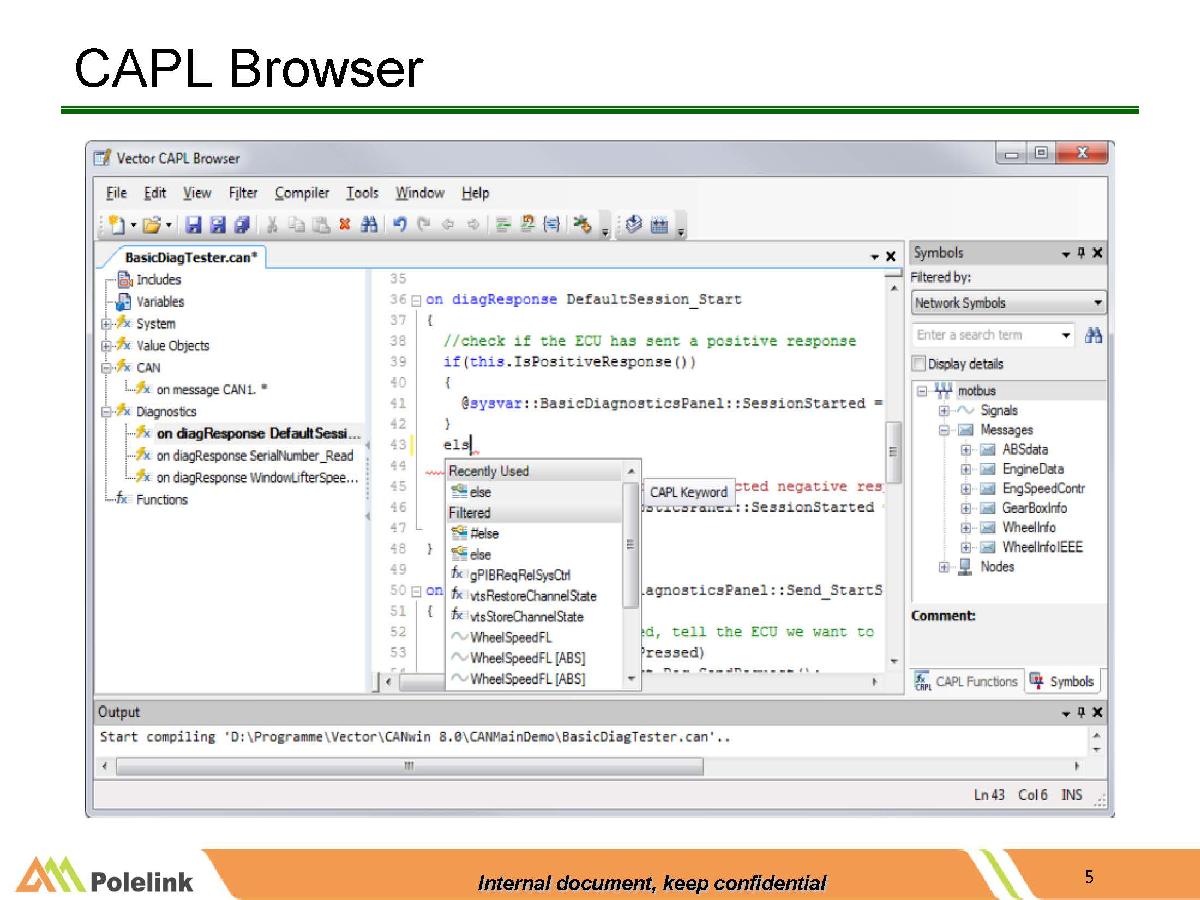Switch to the CAPL Functions tab
The image size is (1200, 900).
click(967, 682)
